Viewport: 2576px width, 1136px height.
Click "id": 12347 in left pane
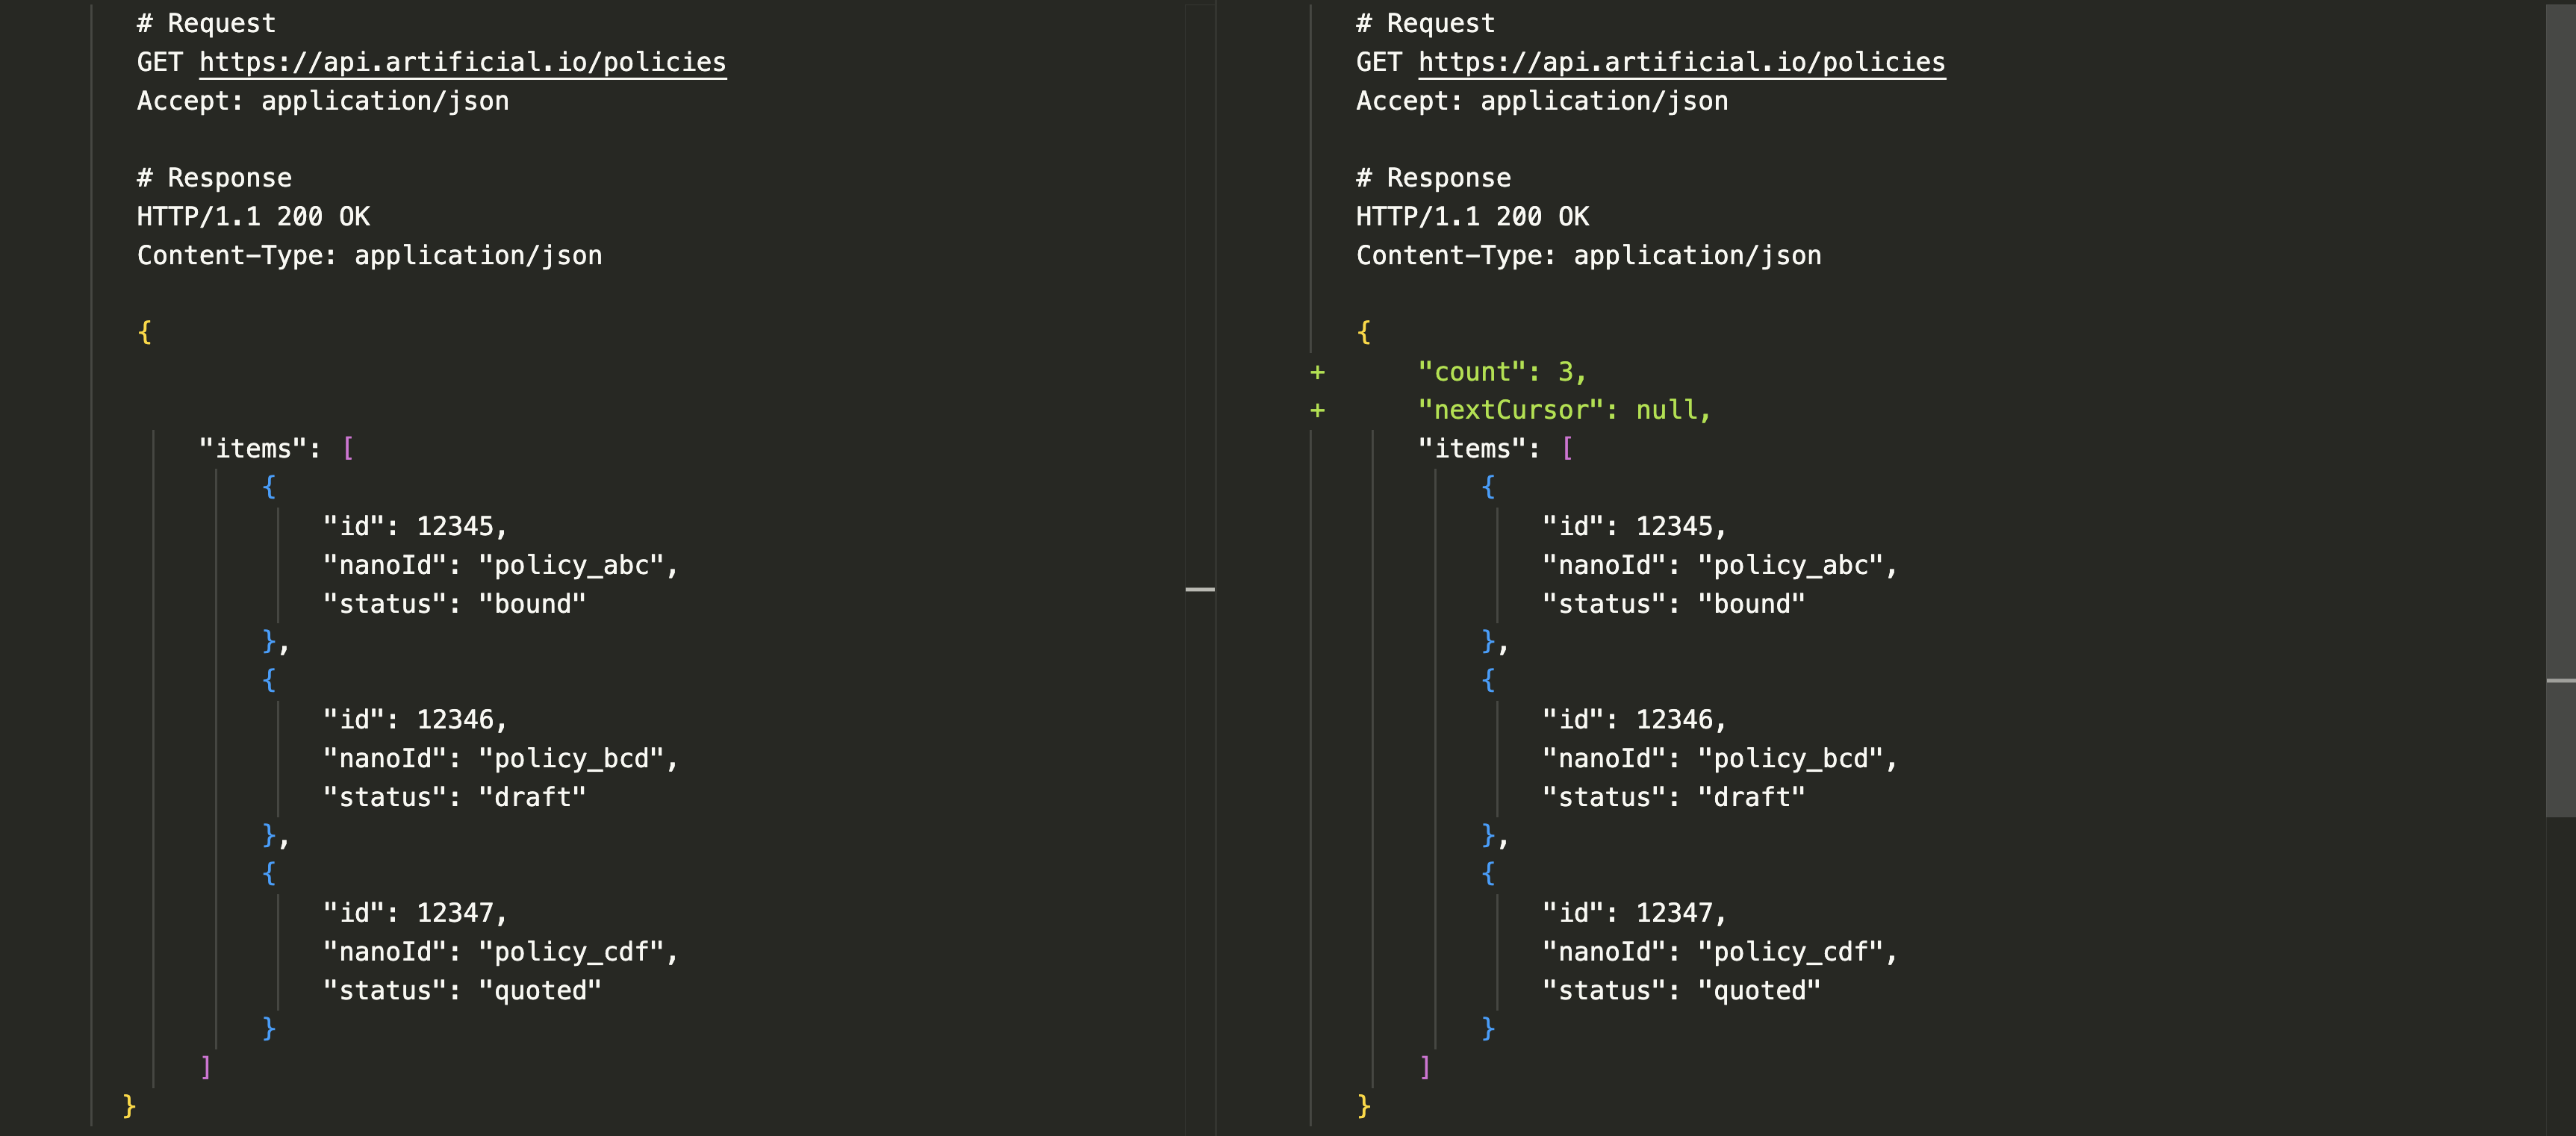click(415, 913)
